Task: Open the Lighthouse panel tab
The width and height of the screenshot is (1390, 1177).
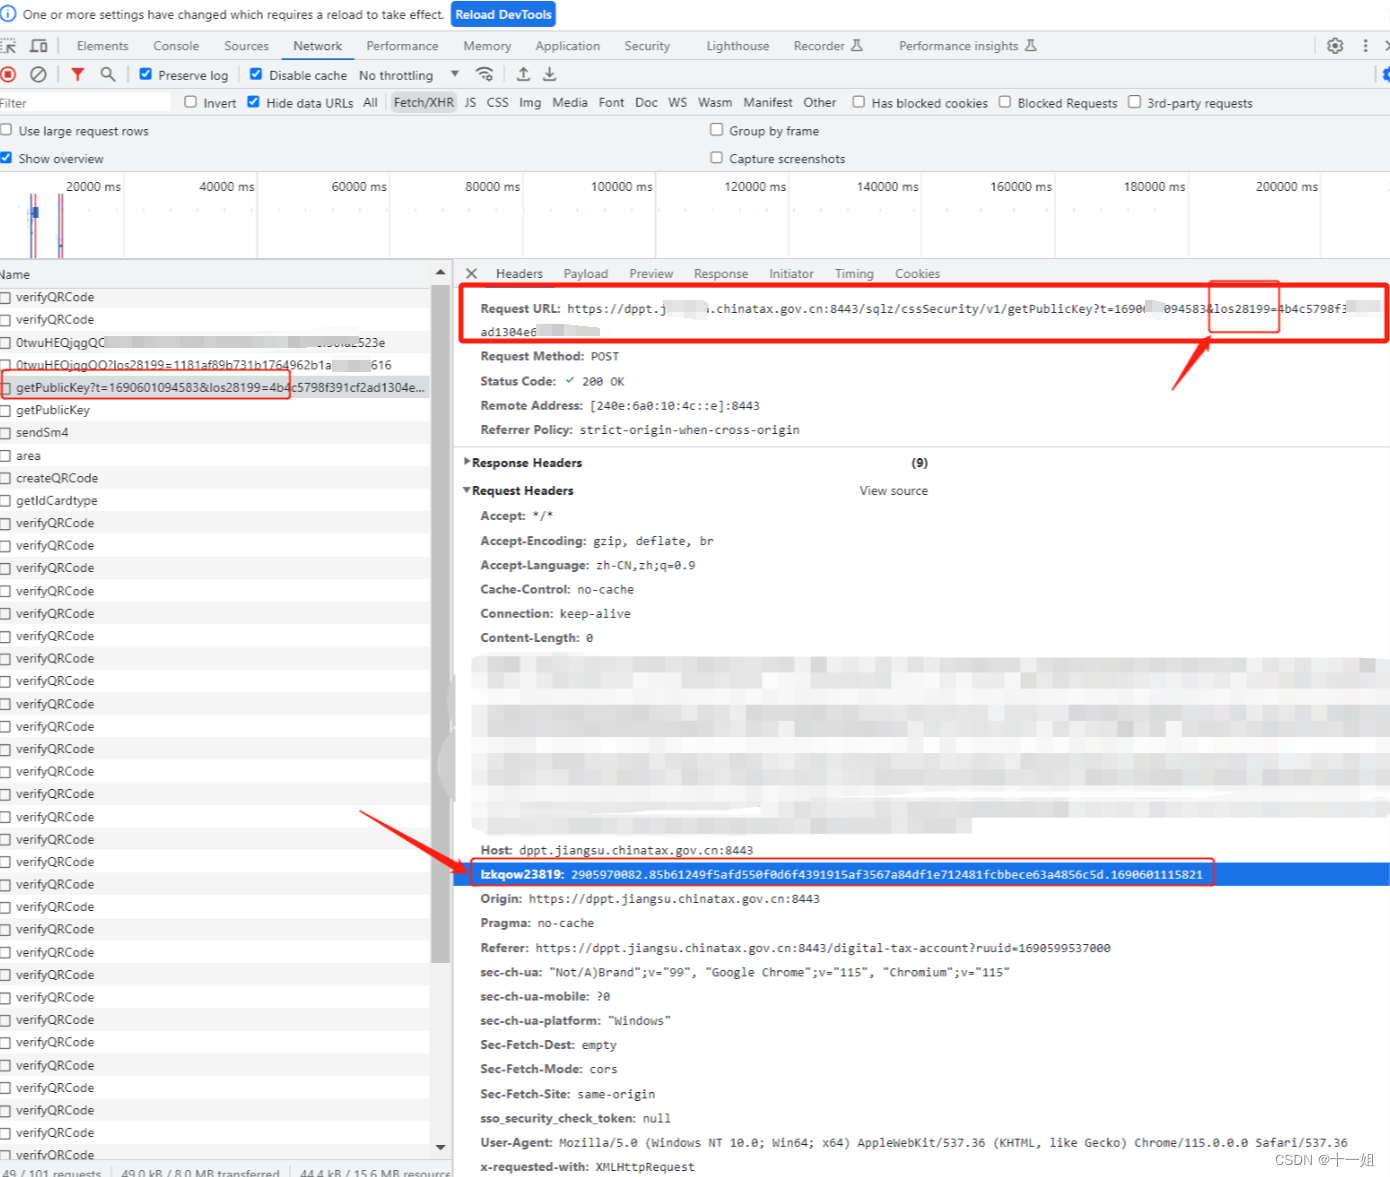Action: click(x=738, y=46)
